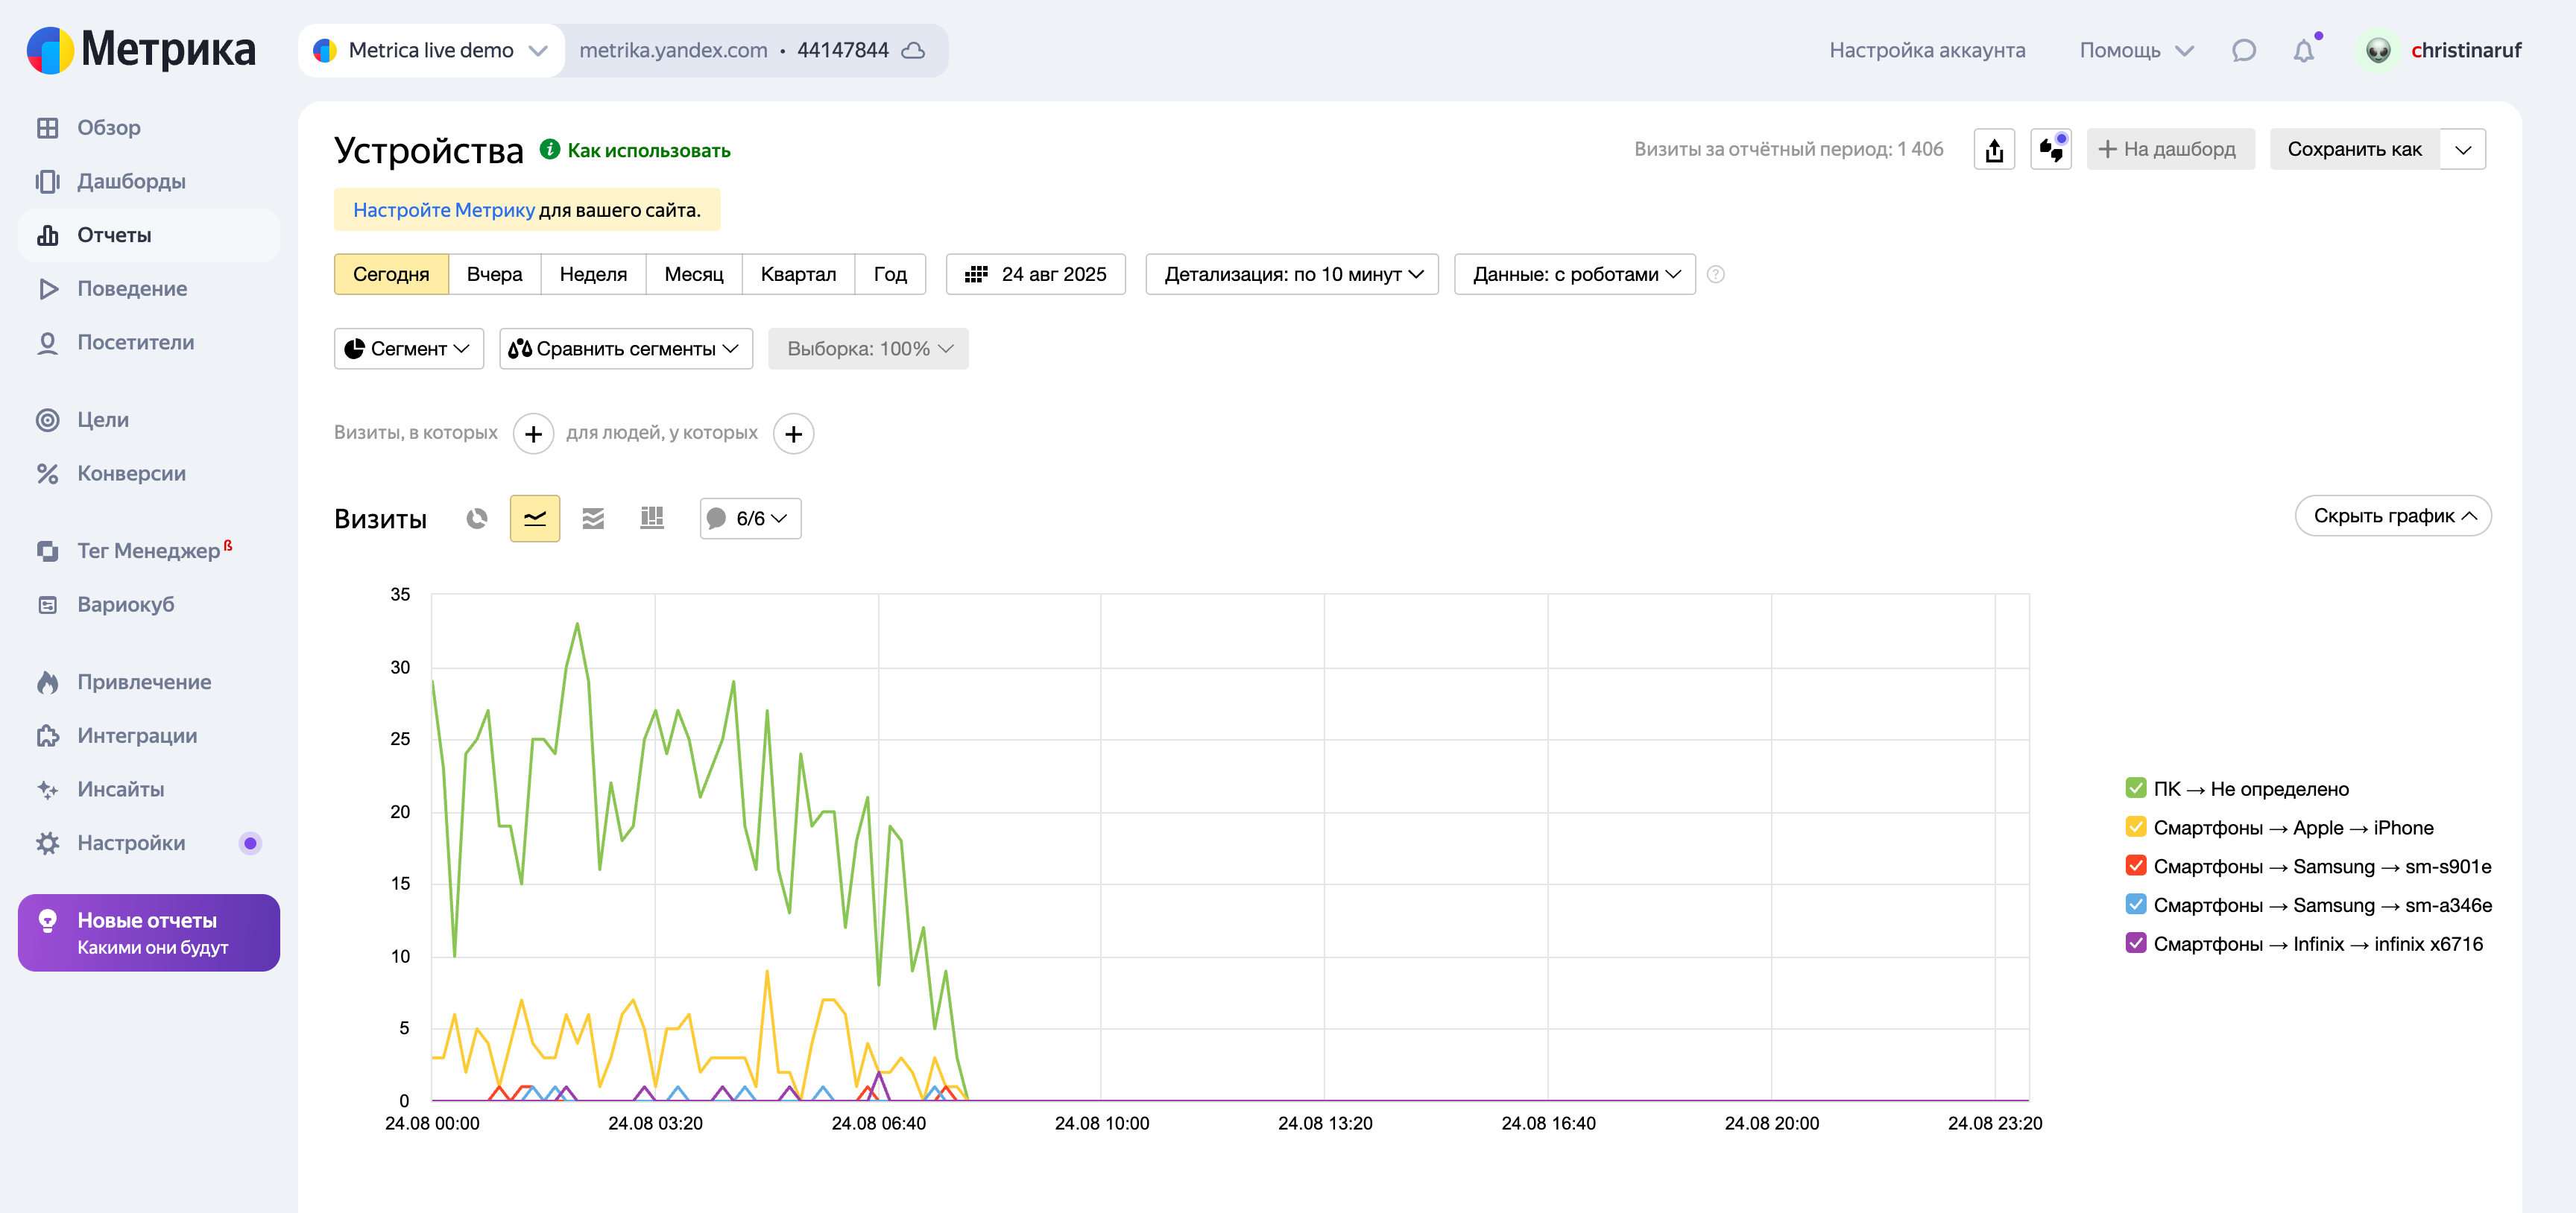Toggle Infinix x6716 series checkbox
This screenshot has width=2576, height=1213.
tap(2136, 943)
